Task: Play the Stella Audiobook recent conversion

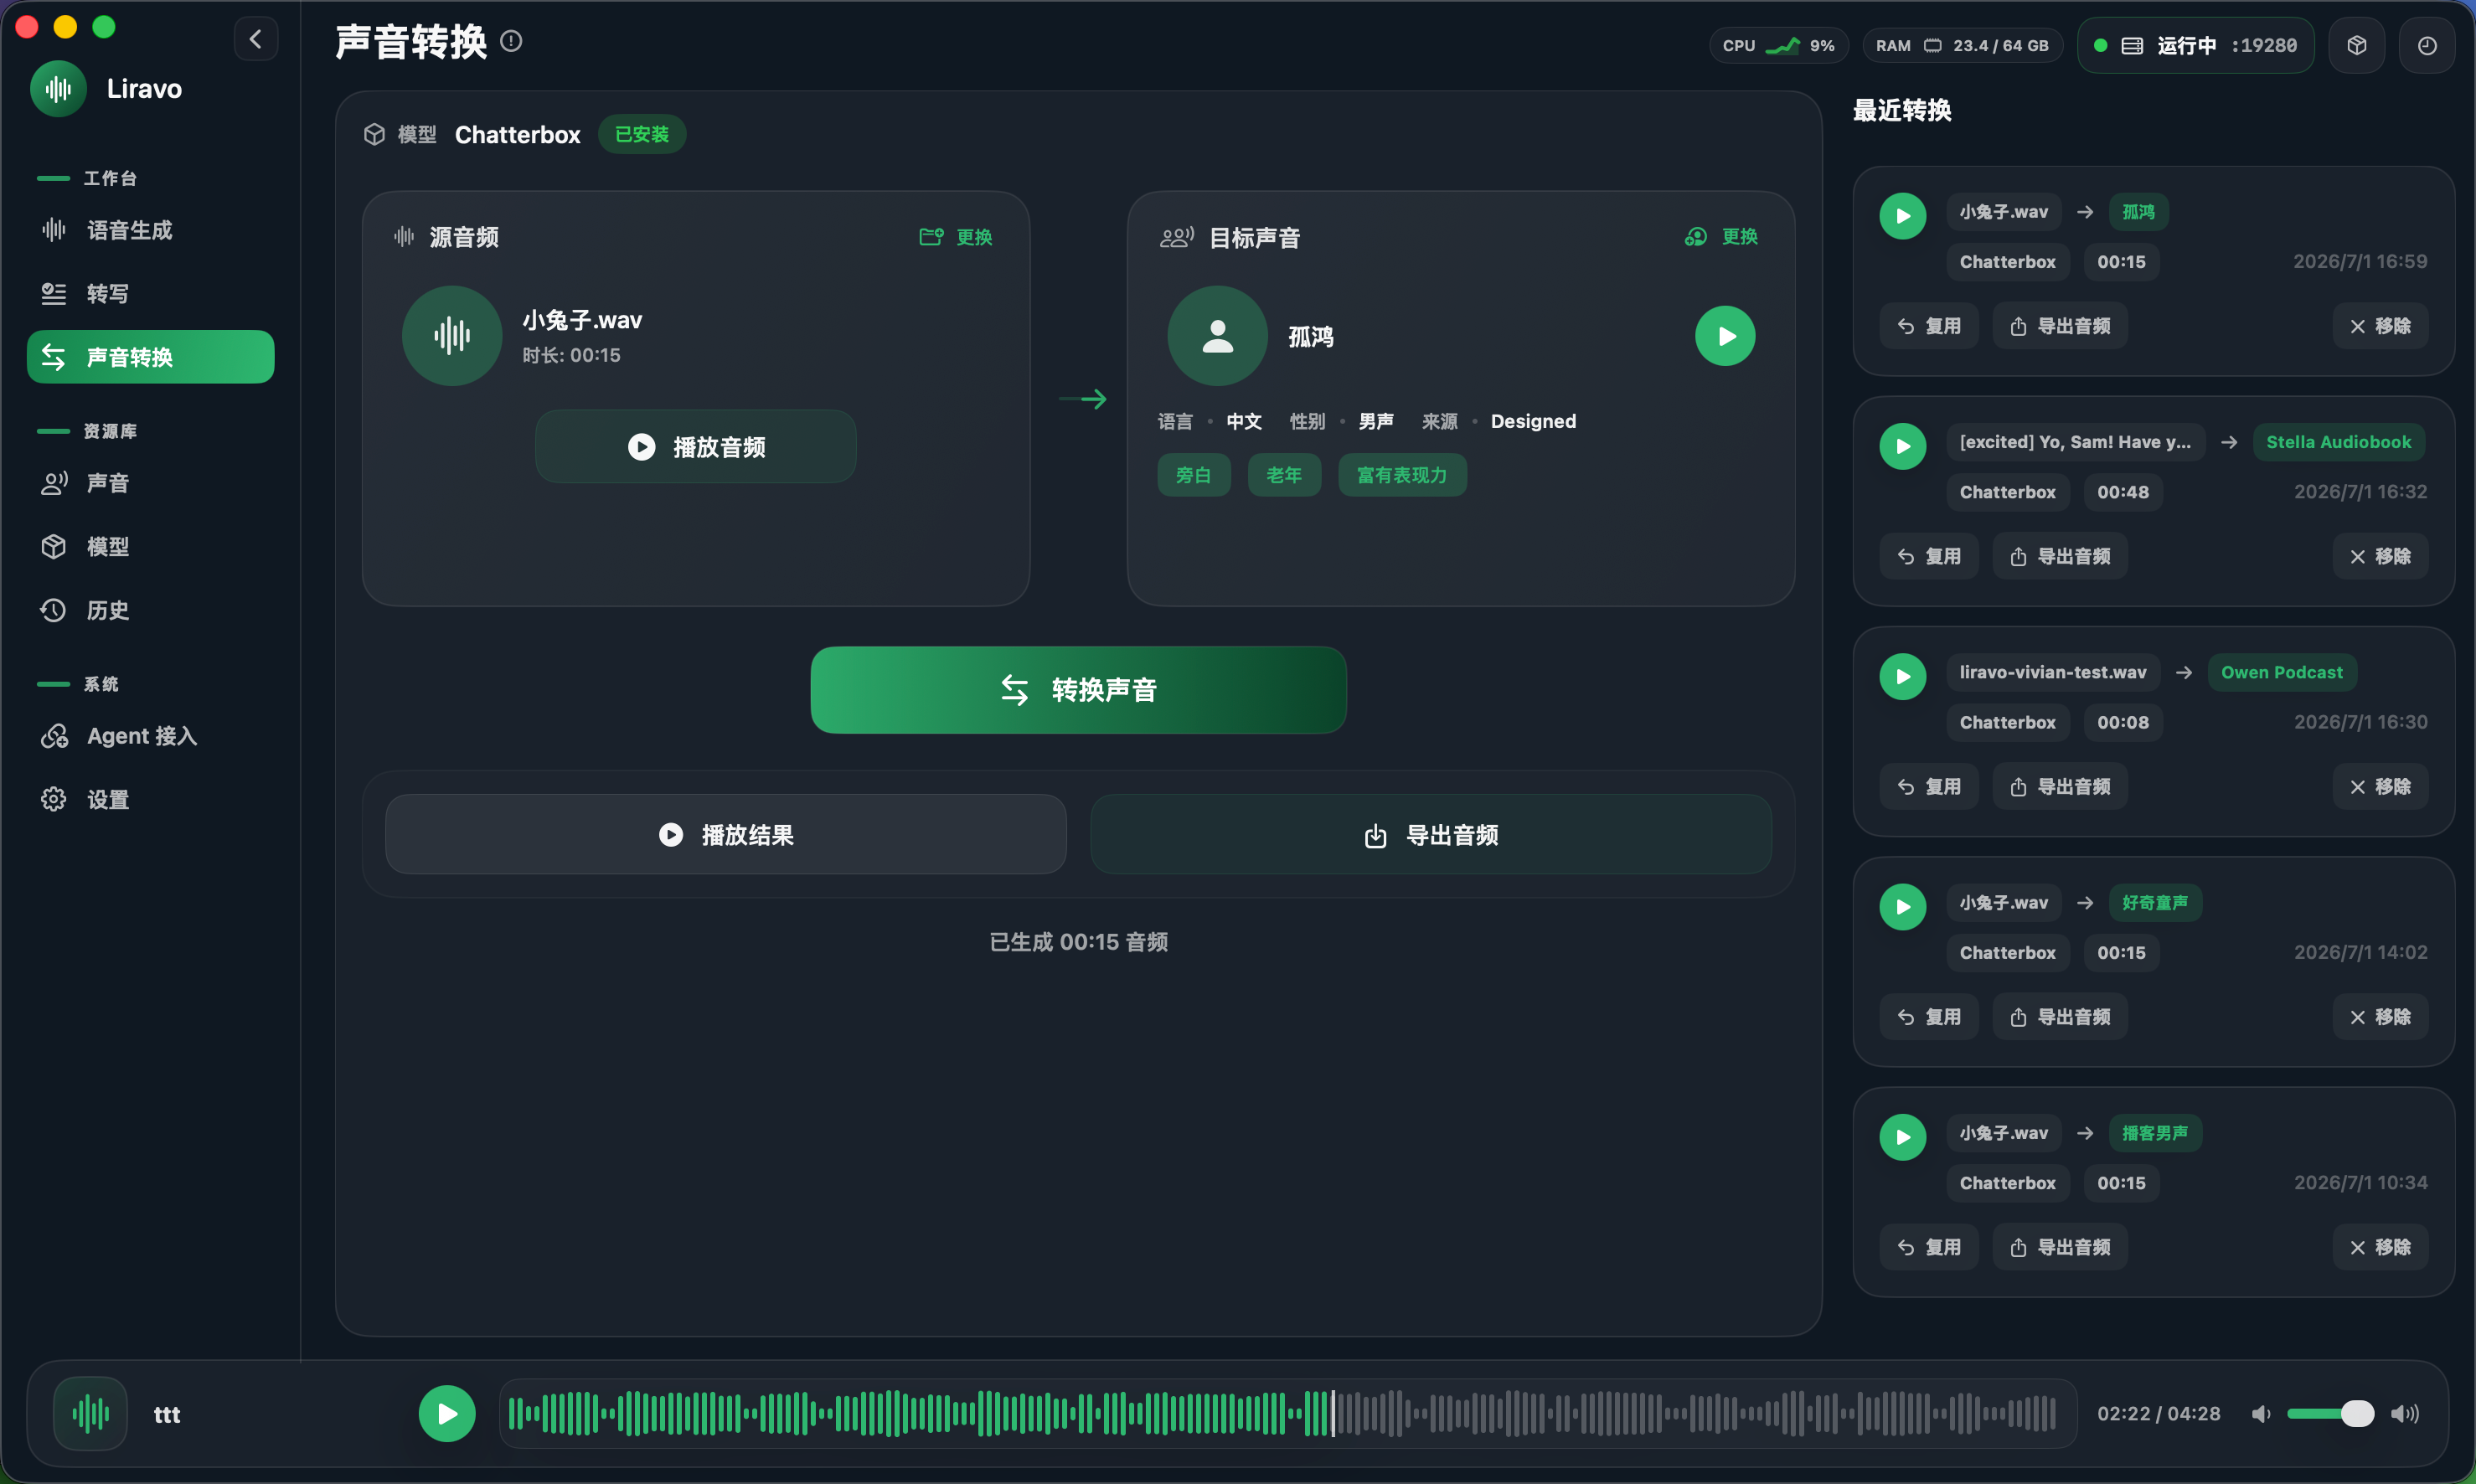Action: pyautogui.click(x=1903, y=446)
